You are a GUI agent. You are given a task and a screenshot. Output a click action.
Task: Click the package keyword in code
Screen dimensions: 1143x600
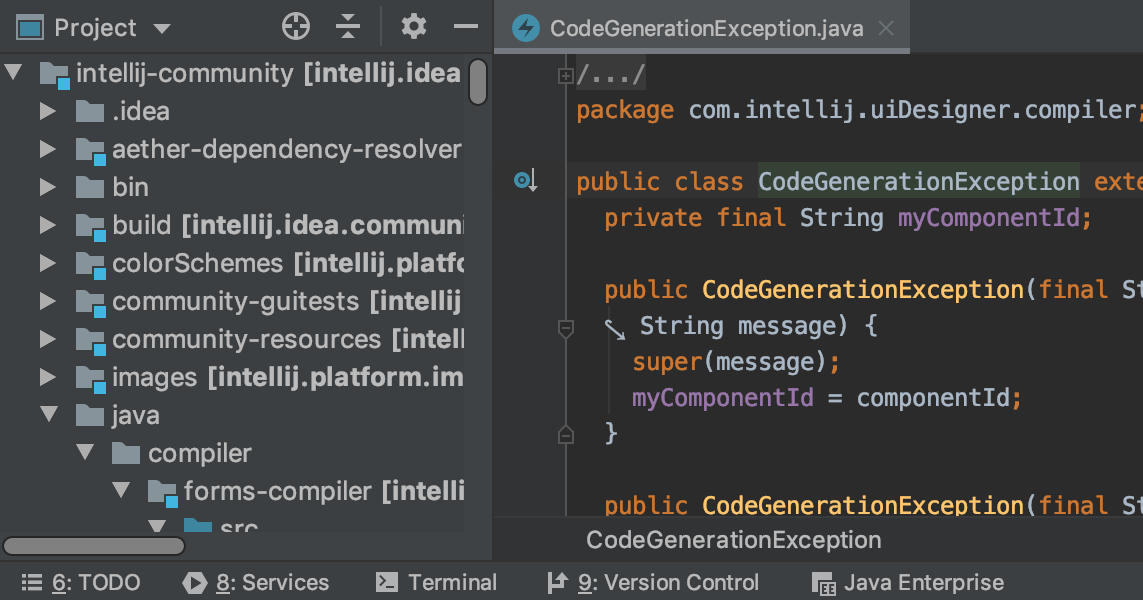pos(625,110)
